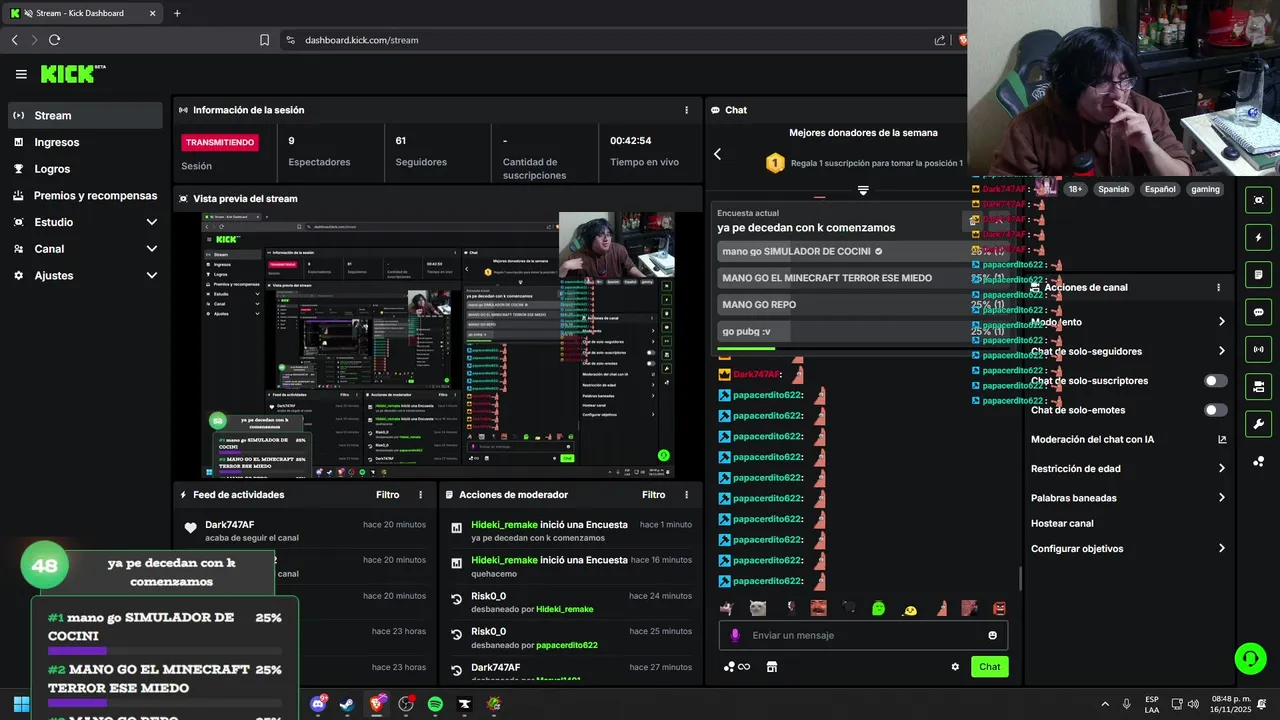Click the lightning bolt icon in right sidebar
1280x720 pixels.
click(x=1258, y=238)
